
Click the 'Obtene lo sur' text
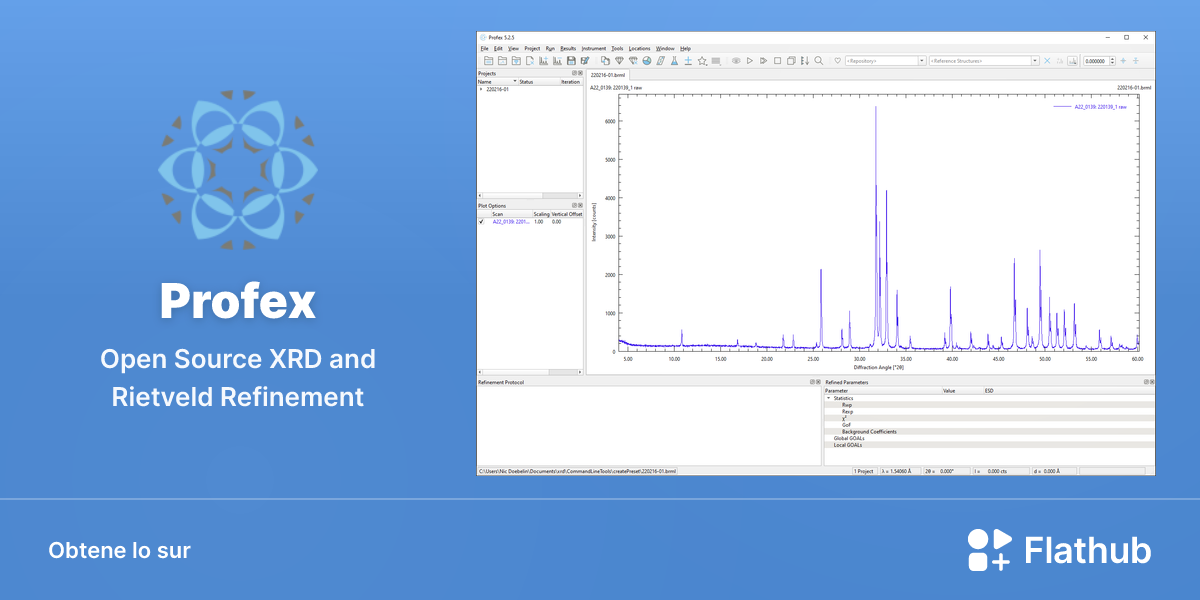click(x=119, y=551)
